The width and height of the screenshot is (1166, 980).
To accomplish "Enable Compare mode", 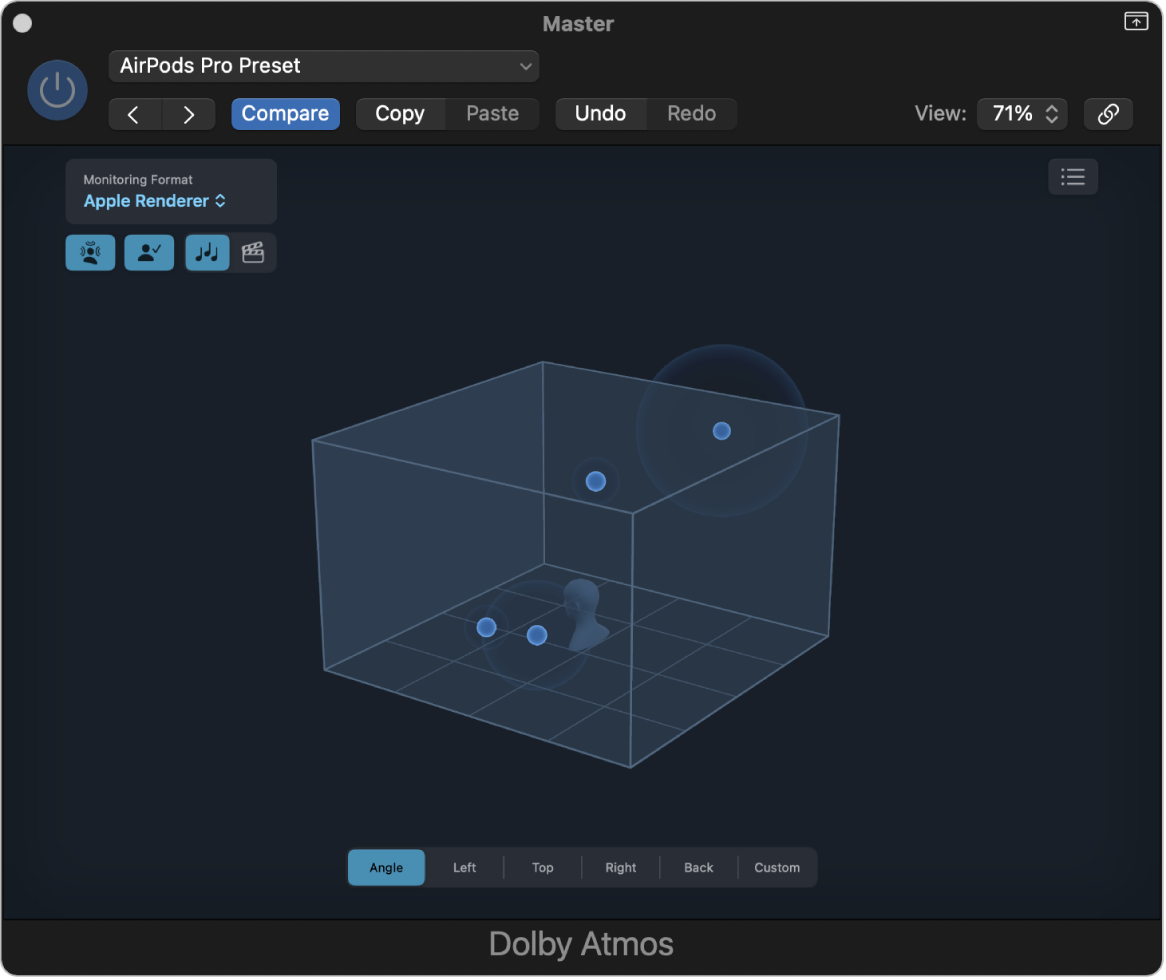I will click(x=285, y=113).
